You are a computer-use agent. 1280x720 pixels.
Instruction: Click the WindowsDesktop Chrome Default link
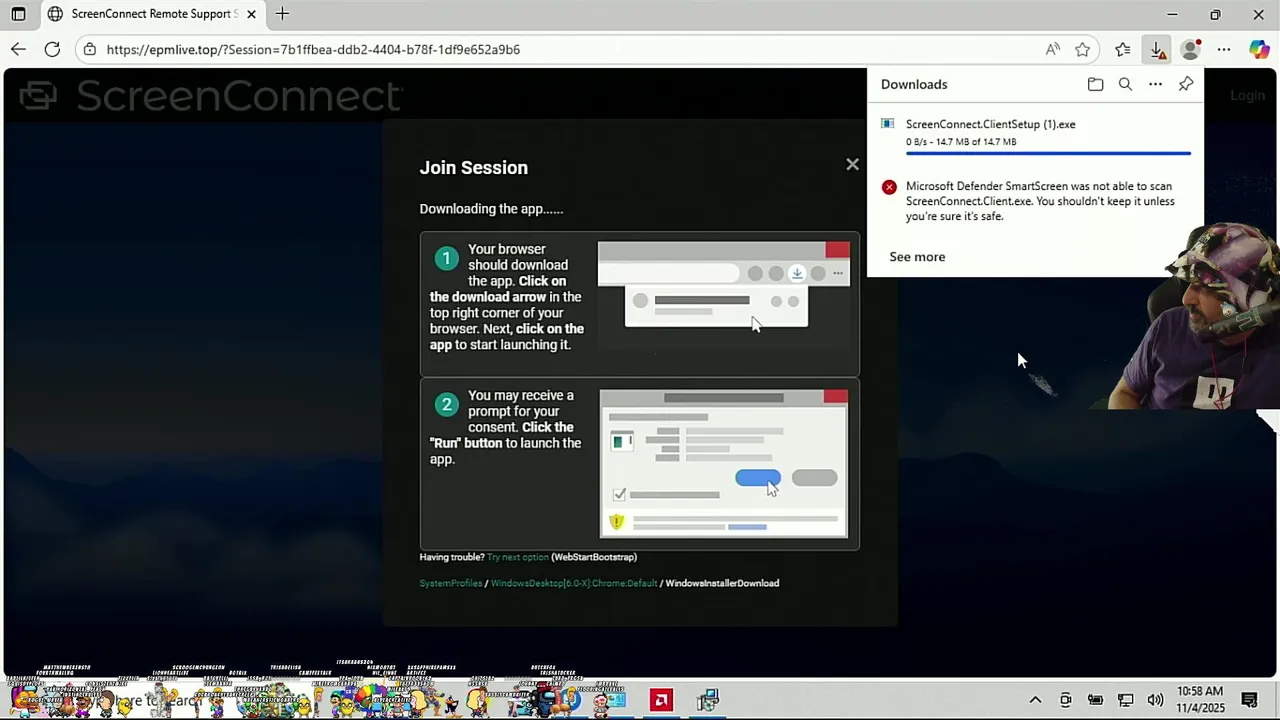[574, 583]
